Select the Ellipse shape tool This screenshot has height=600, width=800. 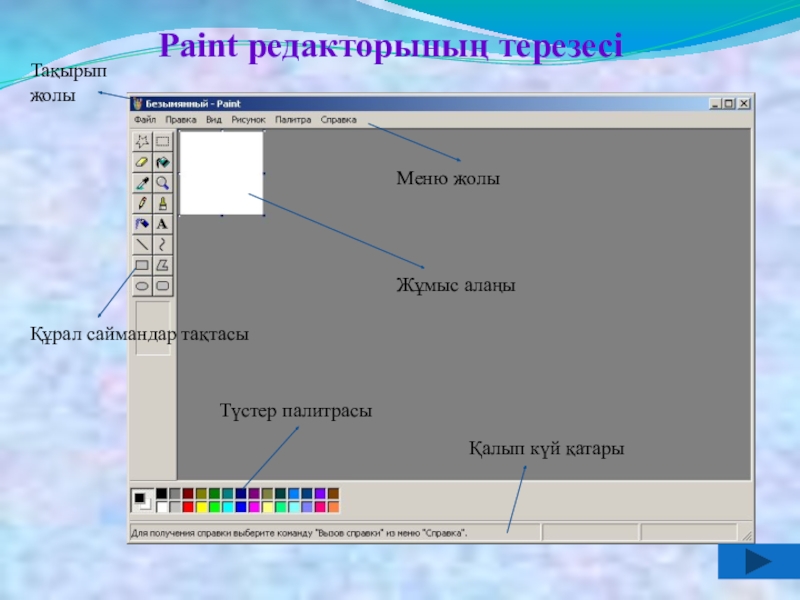coord(142,286)
